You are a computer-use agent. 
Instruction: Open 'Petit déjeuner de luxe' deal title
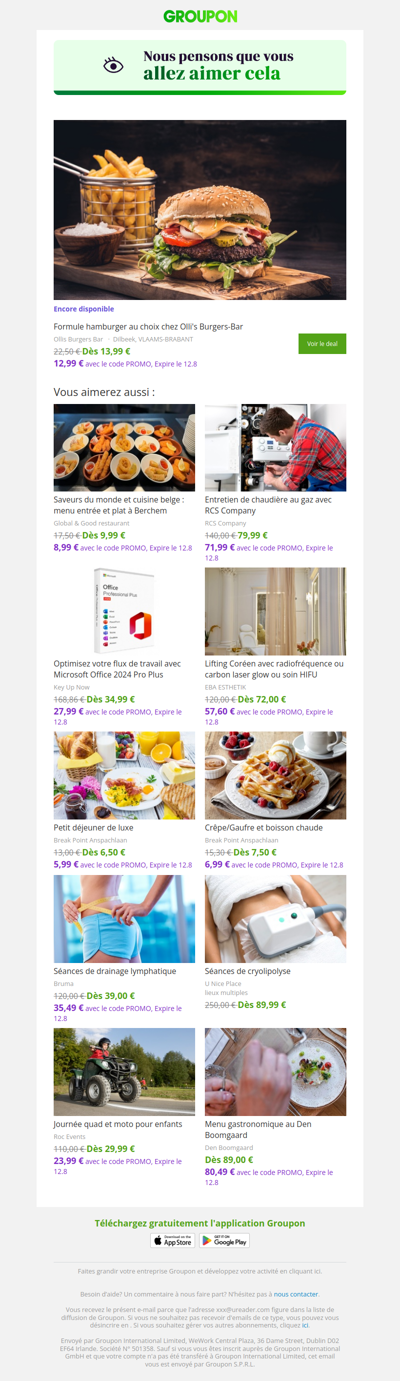pyautogui.click(x=93, y=827)
